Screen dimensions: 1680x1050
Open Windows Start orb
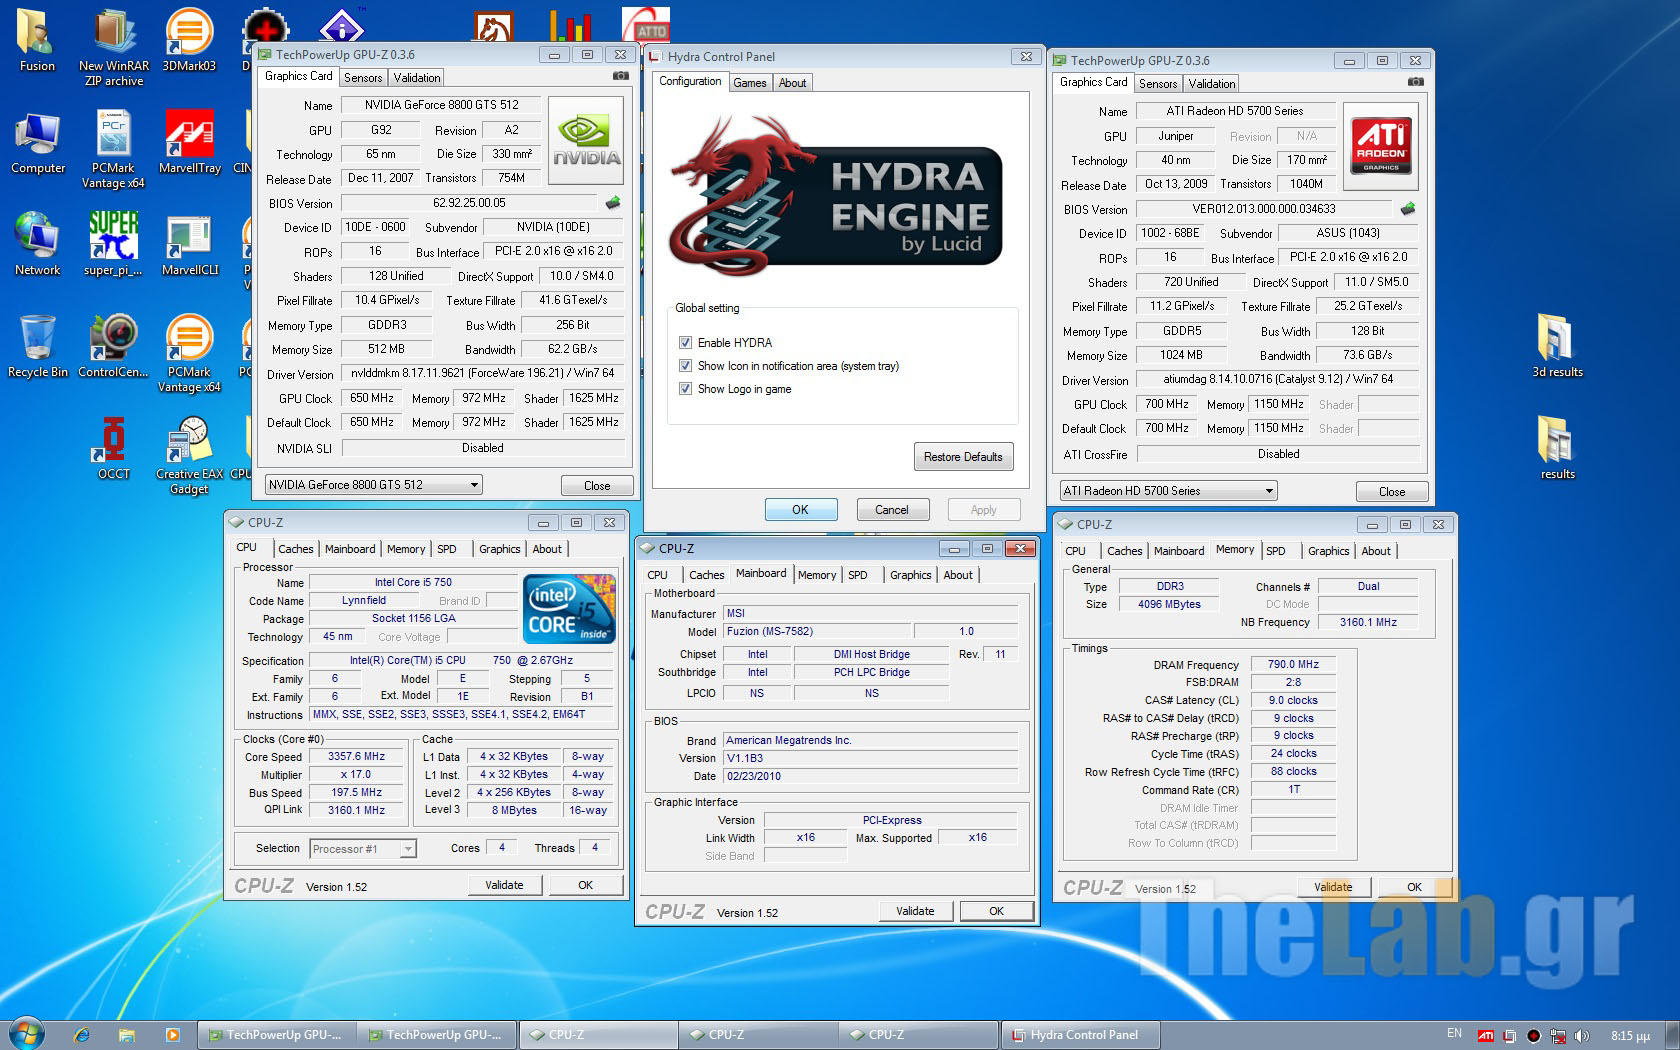click(x=25, y=1034)
